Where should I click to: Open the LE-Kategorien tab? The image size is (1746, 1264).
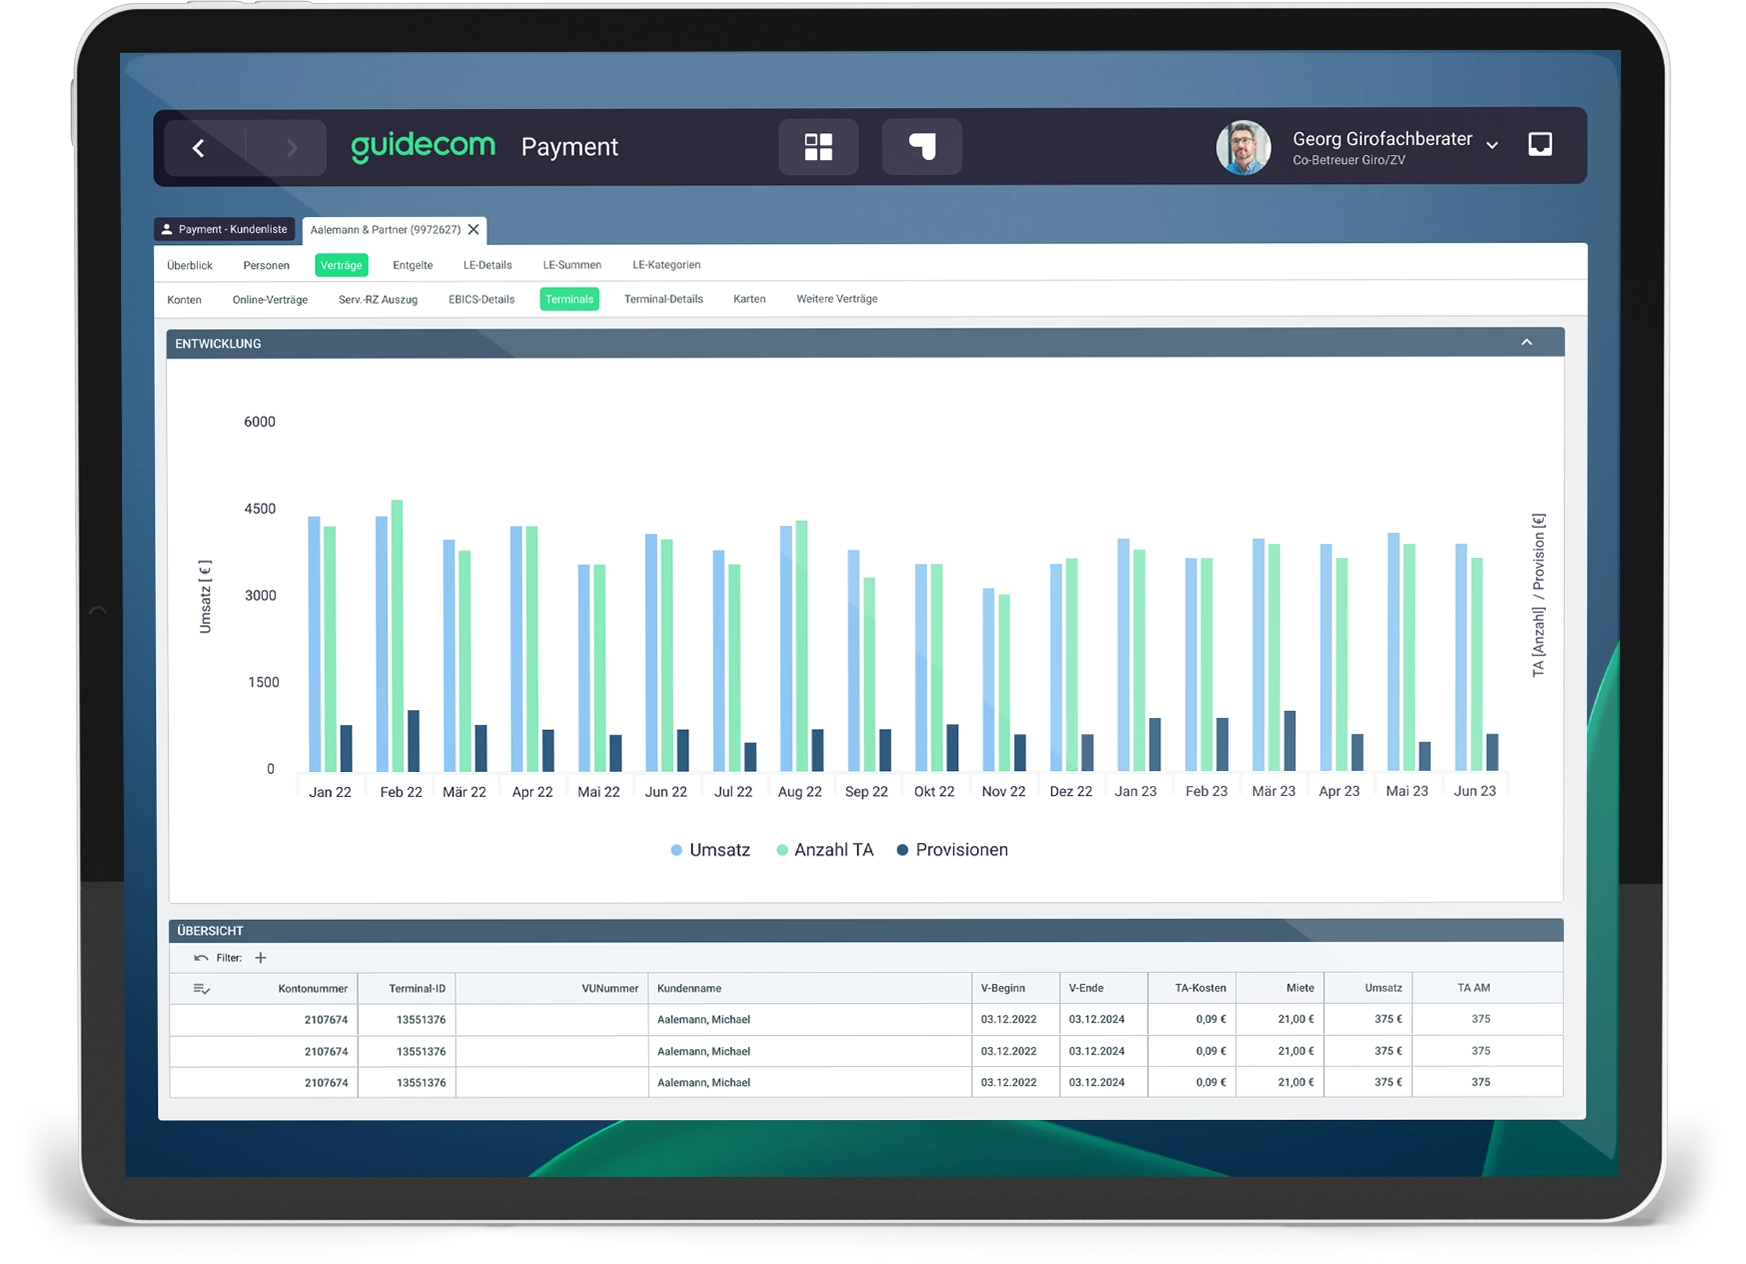point(667,266)
